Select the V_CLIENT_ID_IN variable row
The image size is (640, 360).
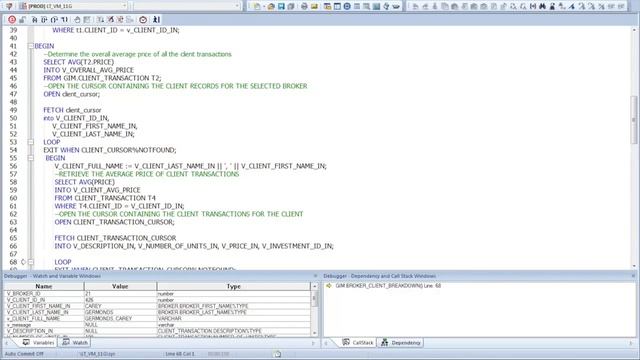pos(157,300)
